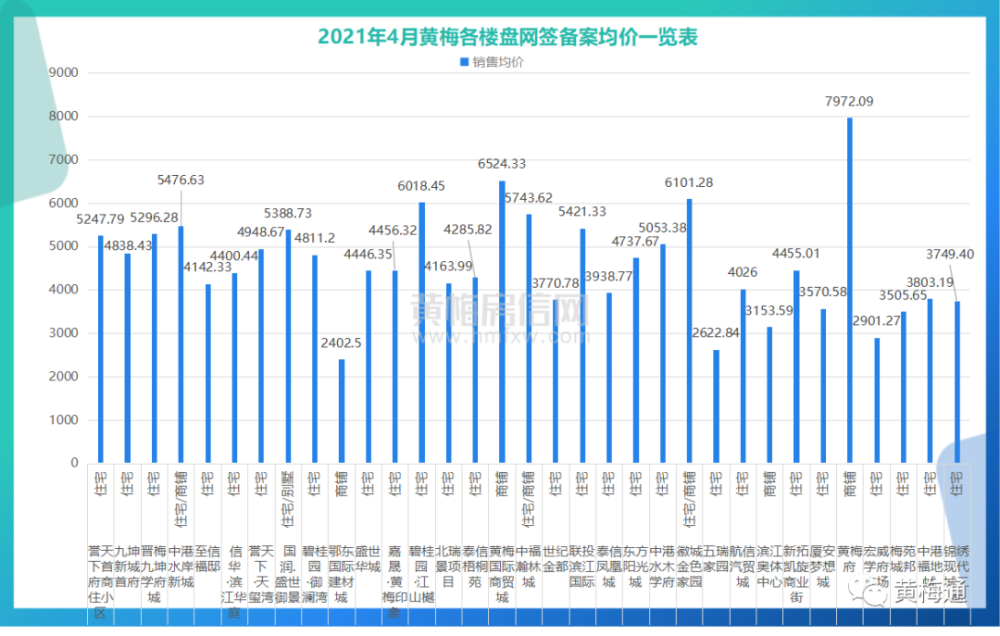Select the bar for 黄梅国际商贸城
This screenshot has width=1000, height=636.
click(x=503, y=322)
